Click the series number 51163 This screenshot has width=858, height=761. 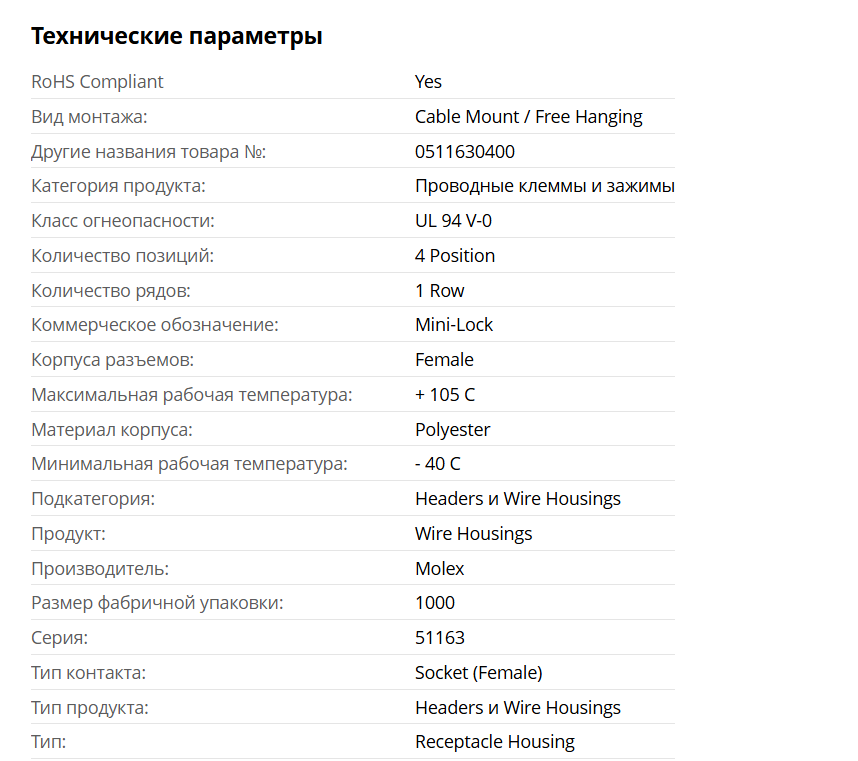coord(440,637)
